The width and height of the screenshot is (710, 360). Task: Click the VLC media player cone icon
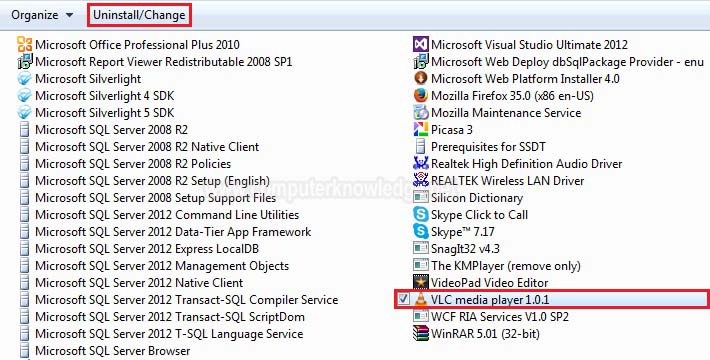point(421,299)
